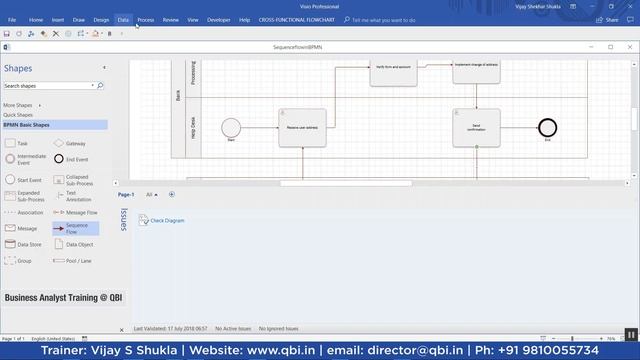The width and height of the screenshot is (640, 360).
Task: Select the Data Object shape
Action: (x=74, y=244)
